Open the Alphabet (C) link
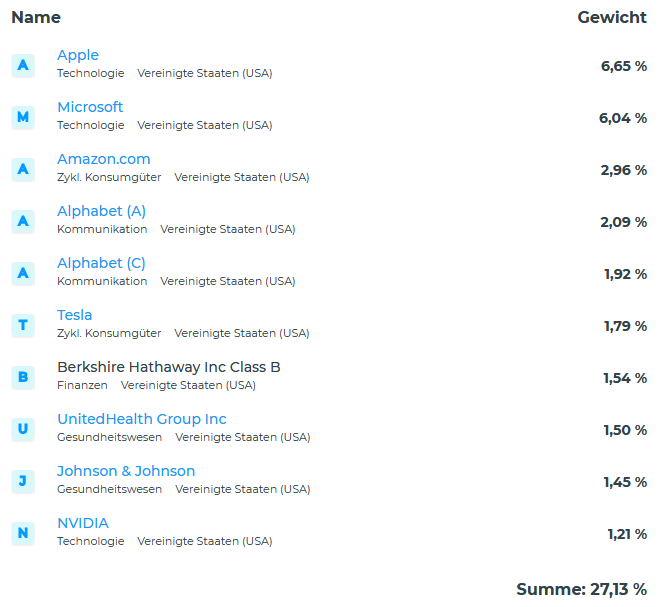Image resolution: width=660 pixels, height=607 pixels. pyautogui.click(x=101, y=263)
